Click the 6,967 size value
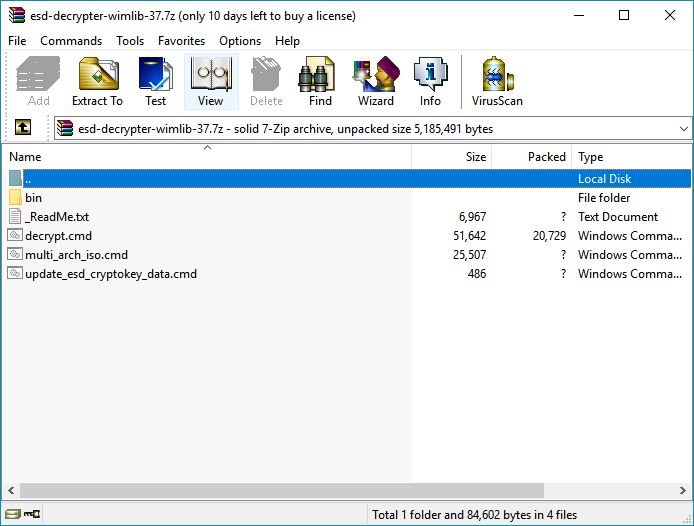This screenshot has height=526, width=694. 472,217
